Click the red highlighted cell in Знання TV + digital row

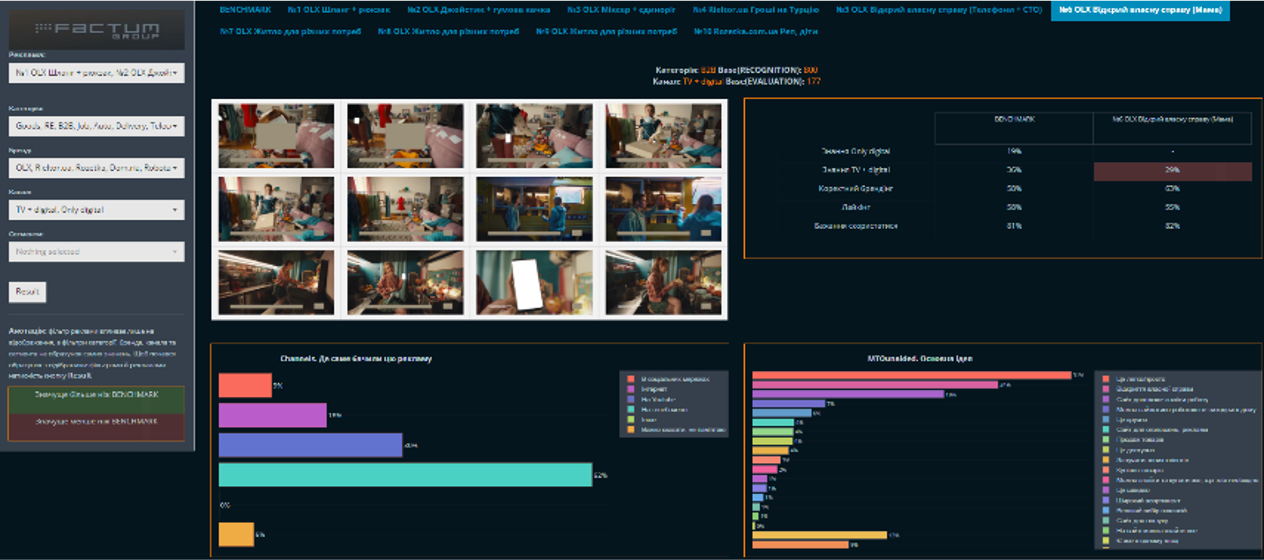coord(1171,170)
